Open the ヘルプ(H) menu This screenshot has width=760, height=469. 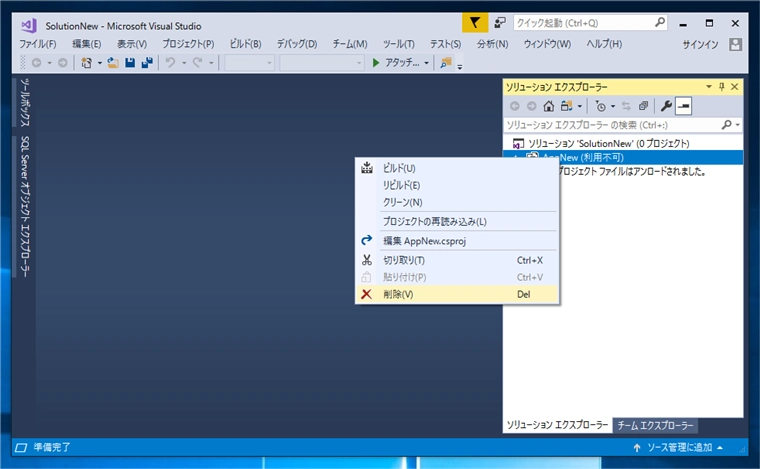tap(604, 44)
